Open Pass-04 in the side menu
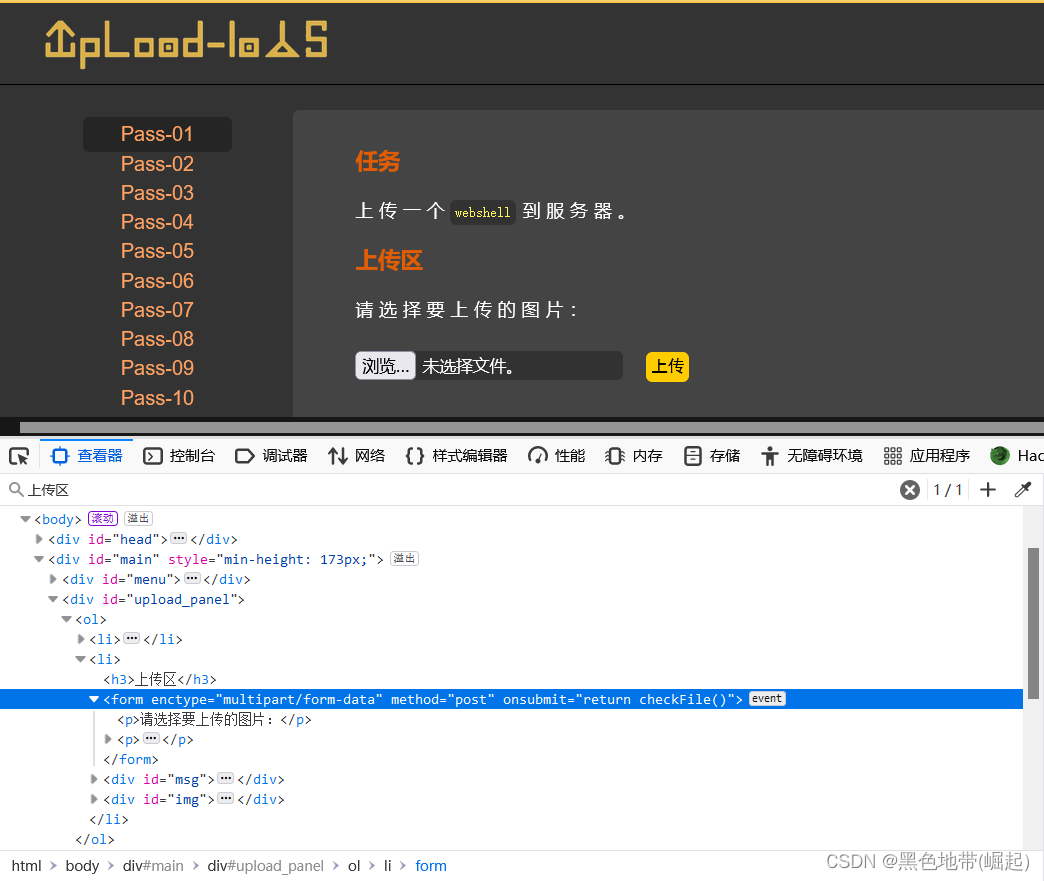The image size is (1044, 881). (x=157, y=222)
